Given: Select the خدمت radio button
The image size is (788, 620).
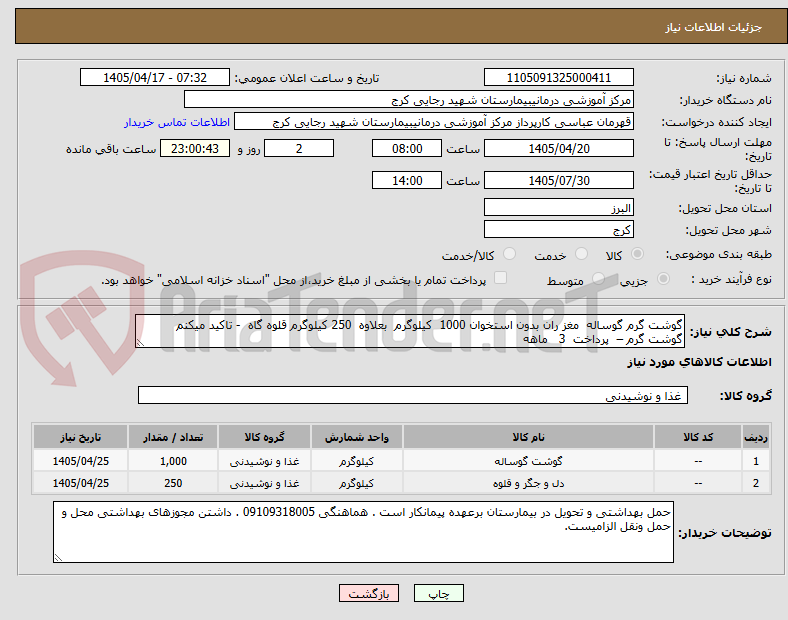Looking at the screenshot, I should tap(581, 254).
